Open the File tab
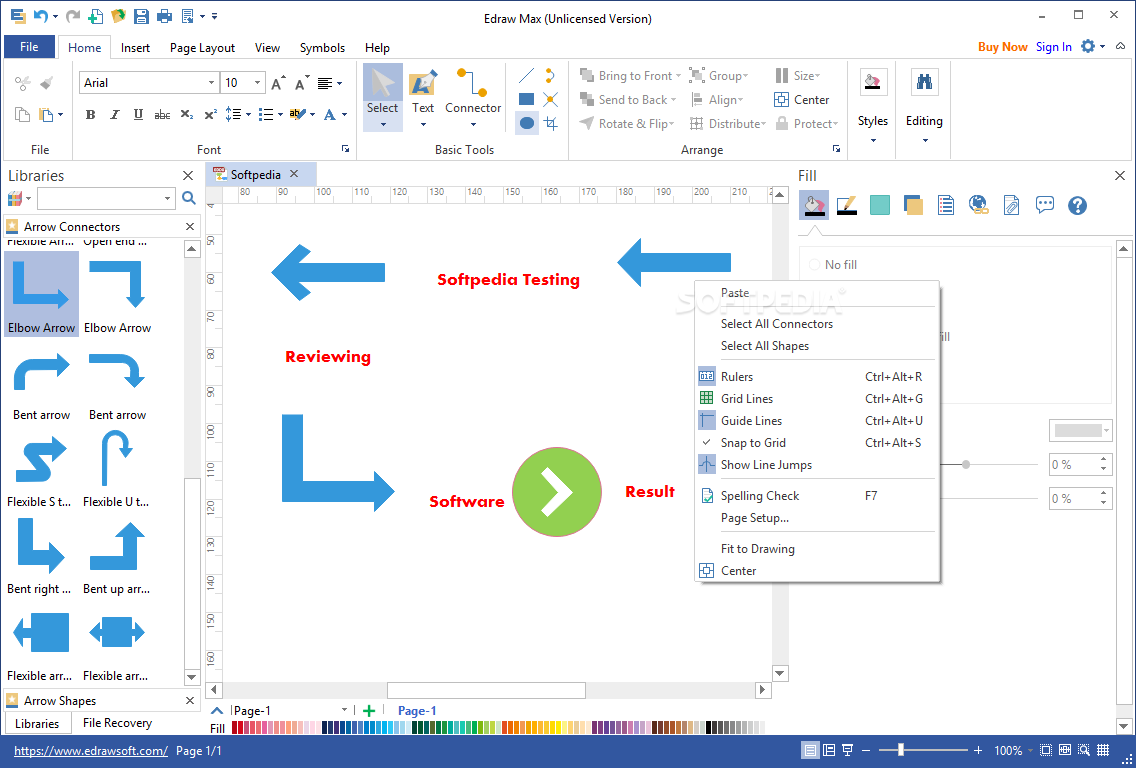Image resolution: width=1136 pixels, height=768 pixels. pos(29,47)
